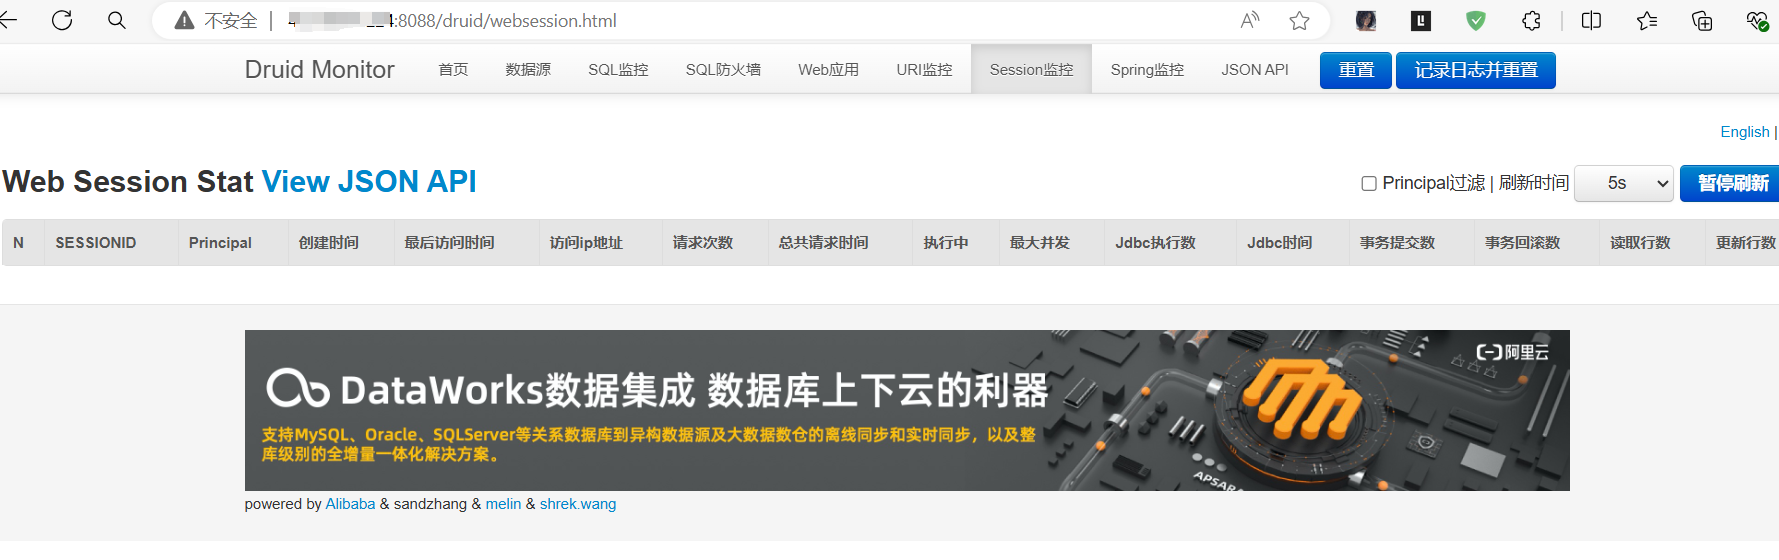Click the blue 重置 button

click(1356, 70)
